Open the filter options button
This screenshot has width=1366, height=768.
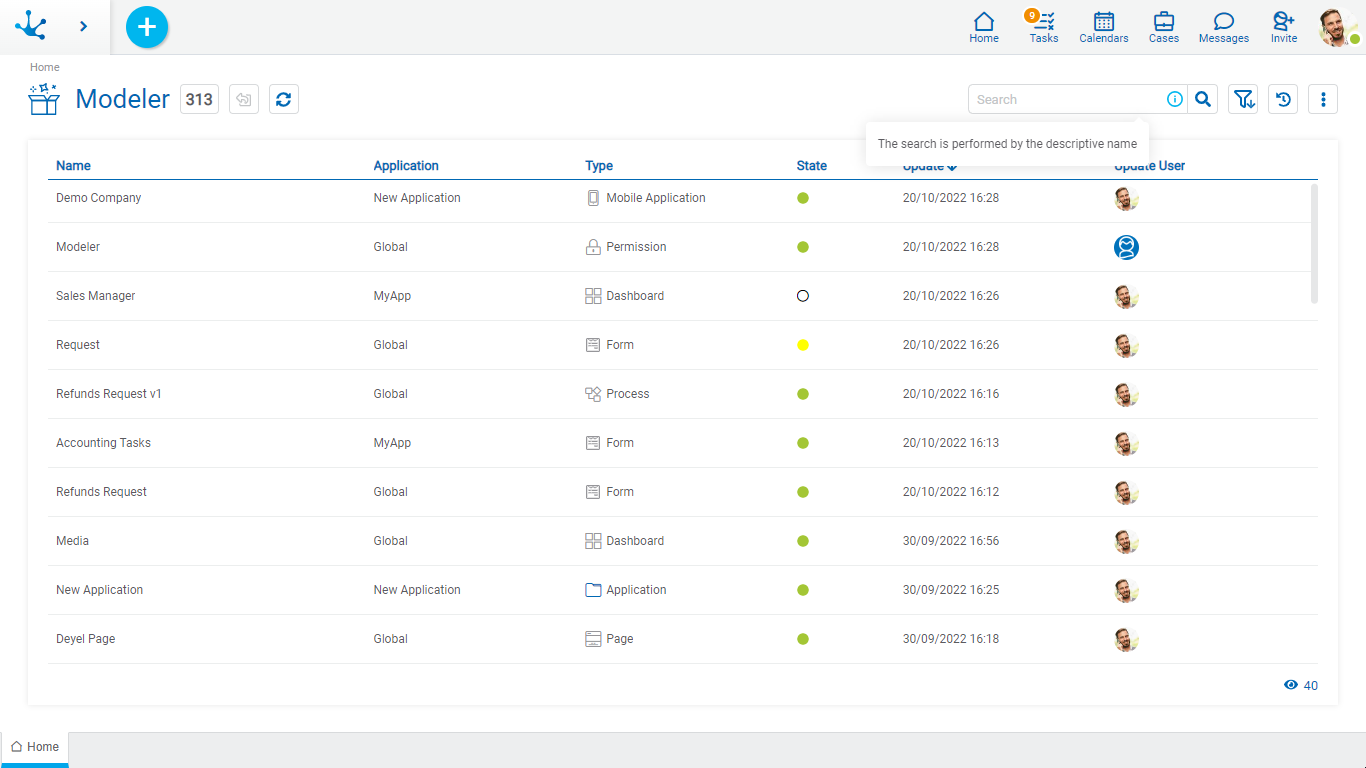[1243, 99]
